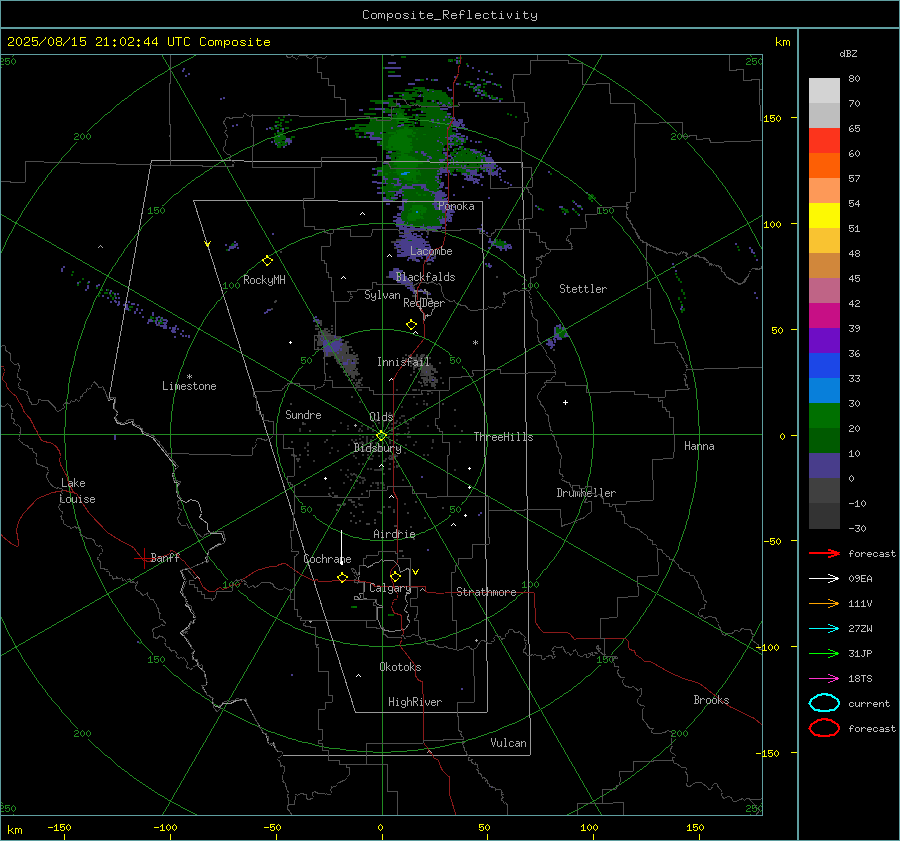Image resolution: width=900 pixels, height=841 pixels.
Task: Click the red cross marker at Banff
Action: [x=143, y=558]
